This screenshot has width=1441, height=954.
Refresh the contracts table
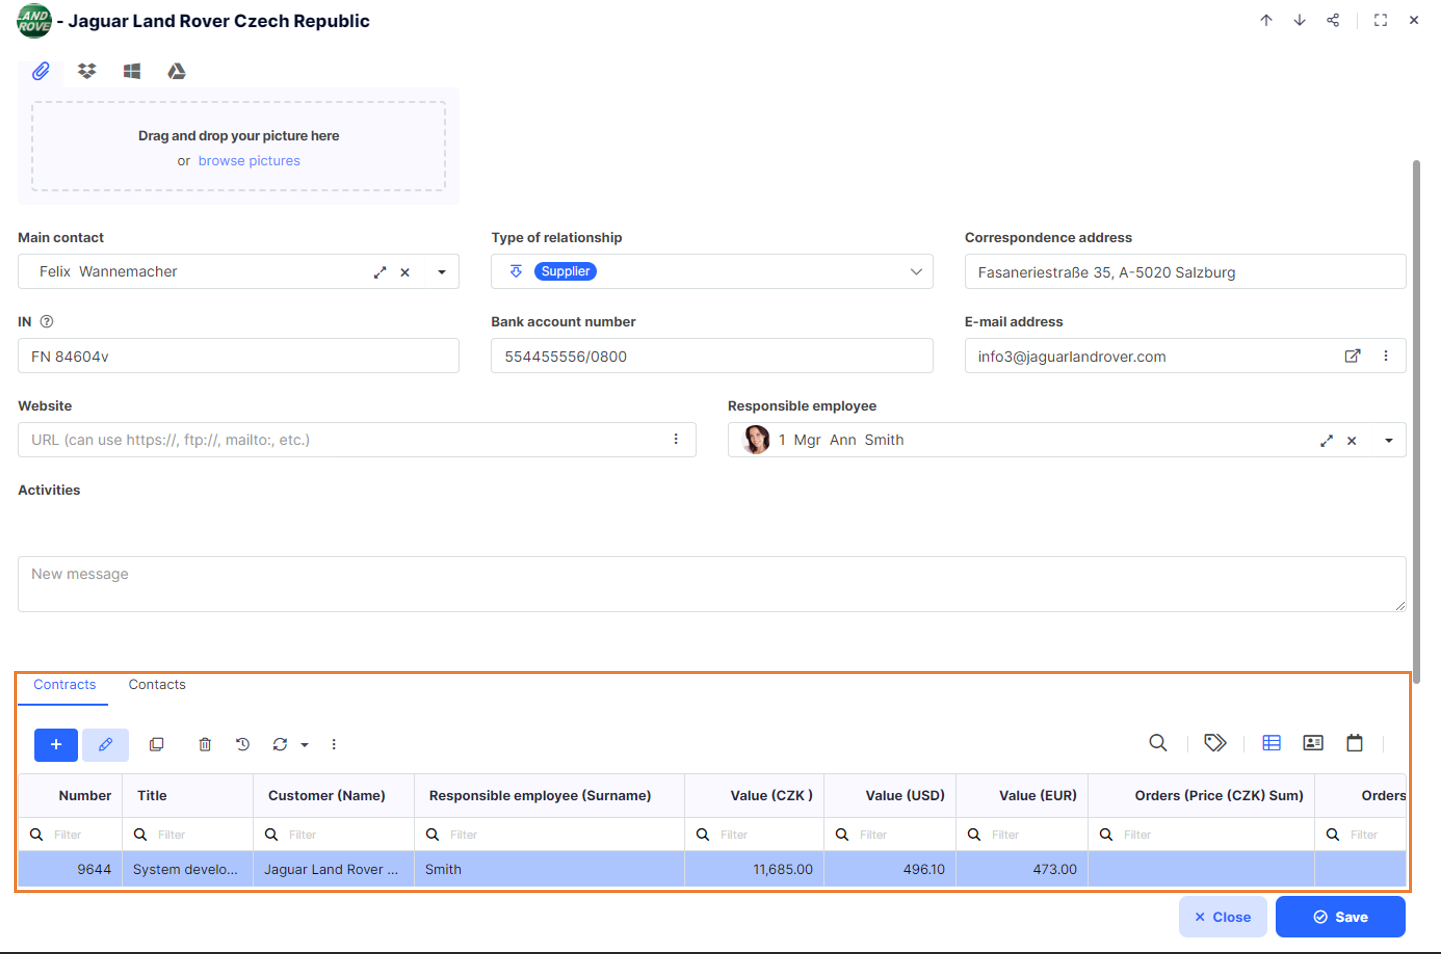pos(280,745)
